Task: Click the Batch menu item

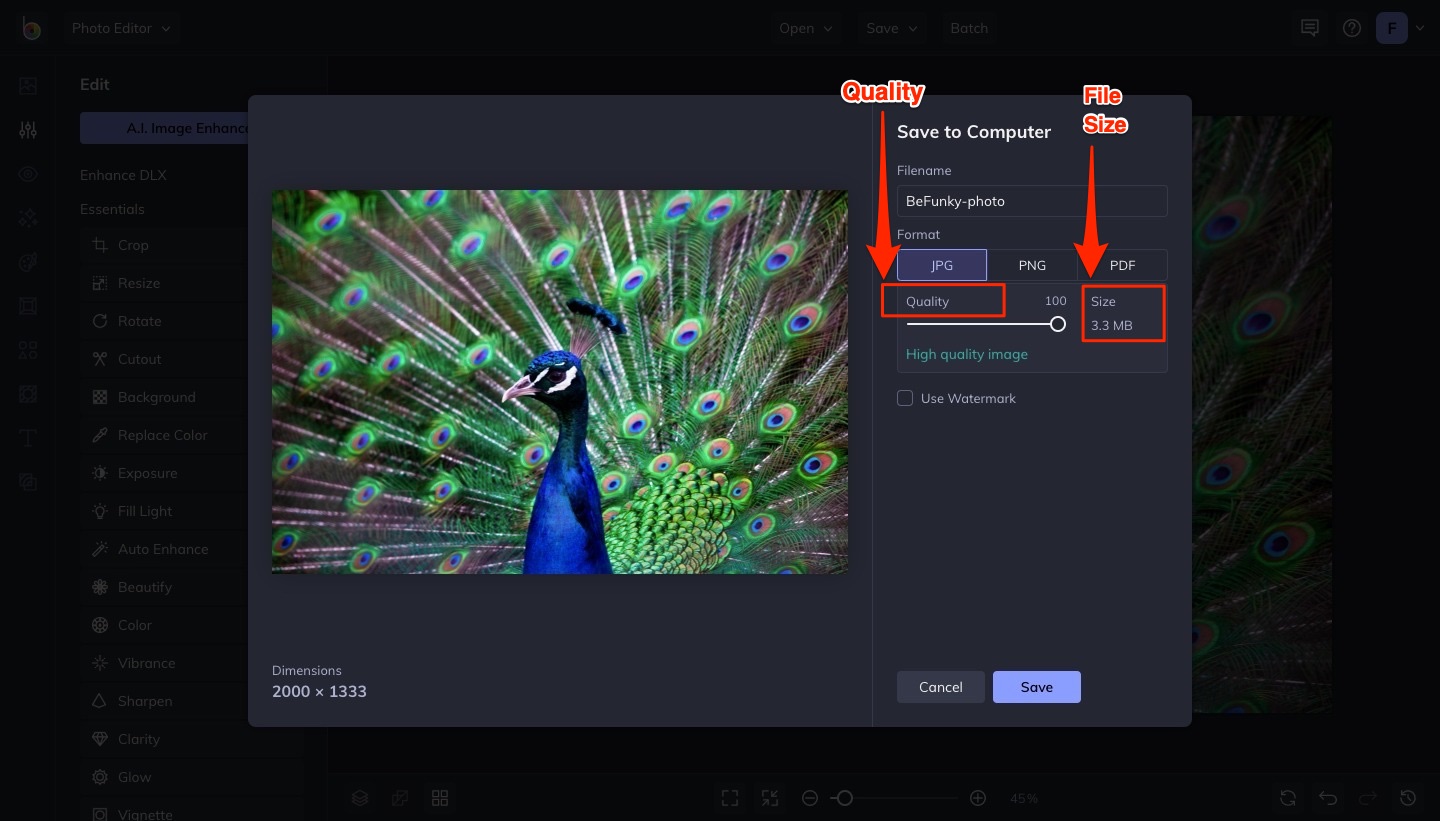Action: pos(969,28)
